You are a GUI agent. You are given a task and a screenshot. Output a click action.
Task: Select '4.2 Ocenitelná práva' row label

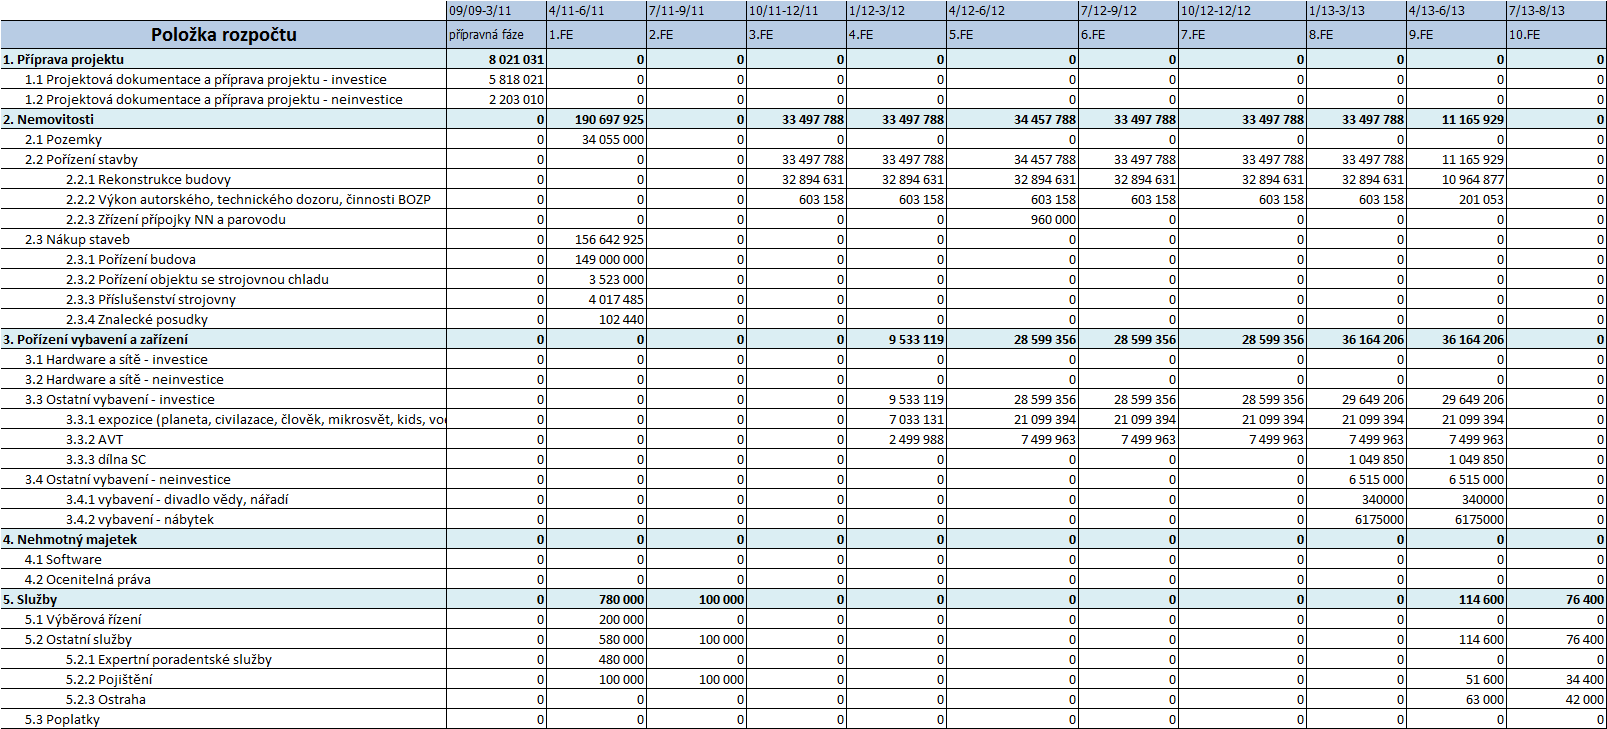click(88, 579)
